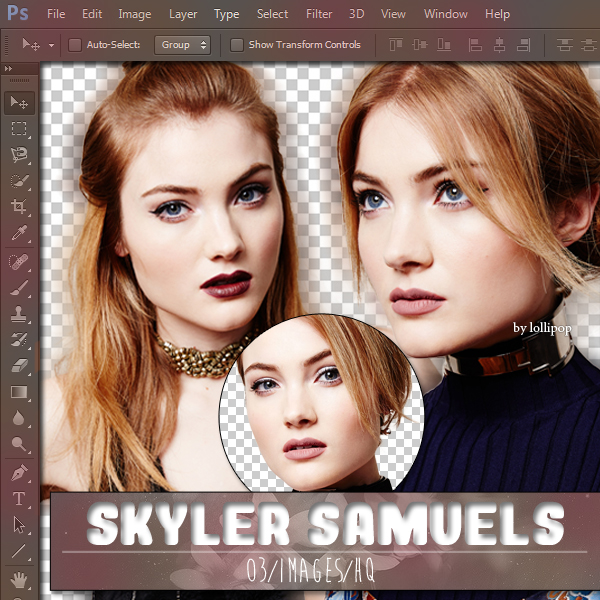Viewport: 600px width, 600px height.
Task: Click Align Horizontal Centers icon
Action: tap(499, 45)
